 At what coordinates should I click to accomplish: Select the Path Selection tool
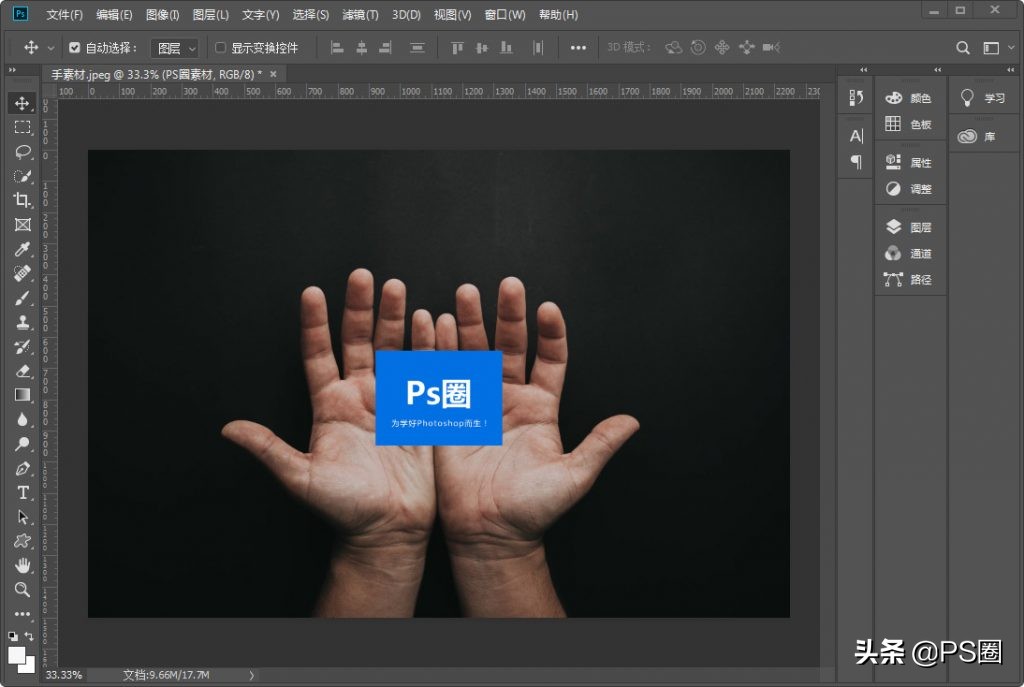tap(22, 517)
